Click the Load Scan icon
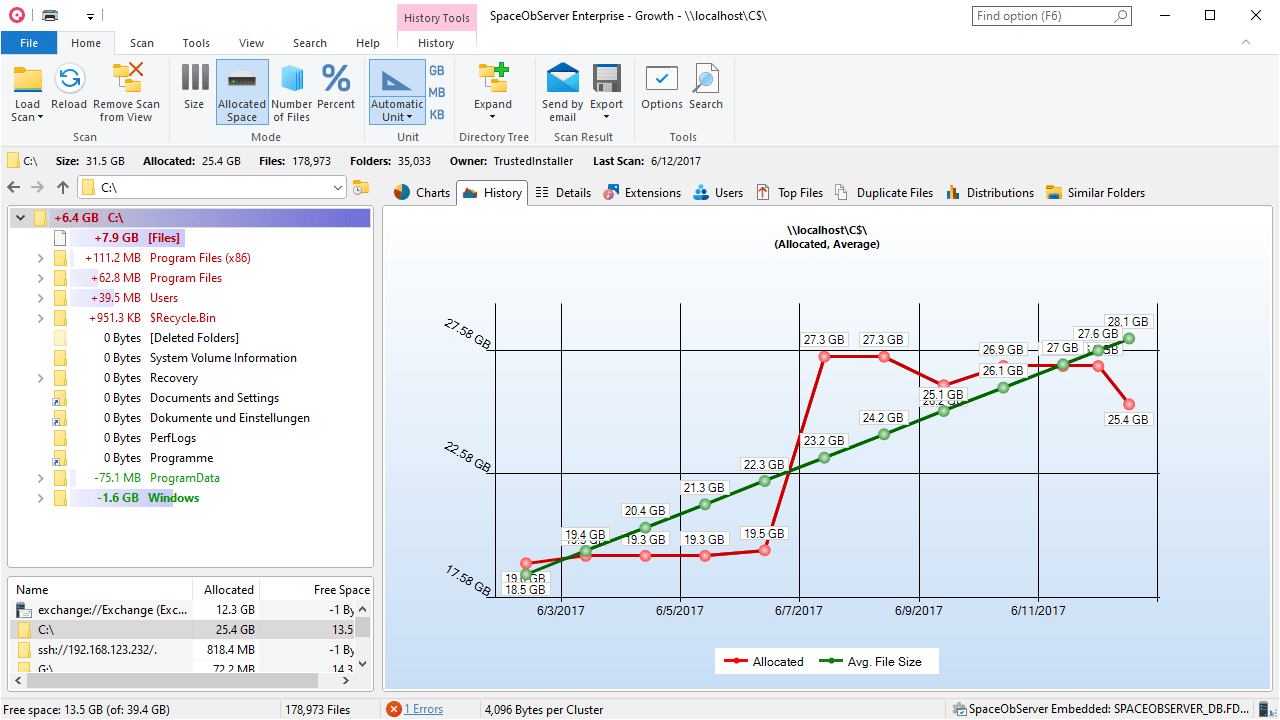 (27, 80)
